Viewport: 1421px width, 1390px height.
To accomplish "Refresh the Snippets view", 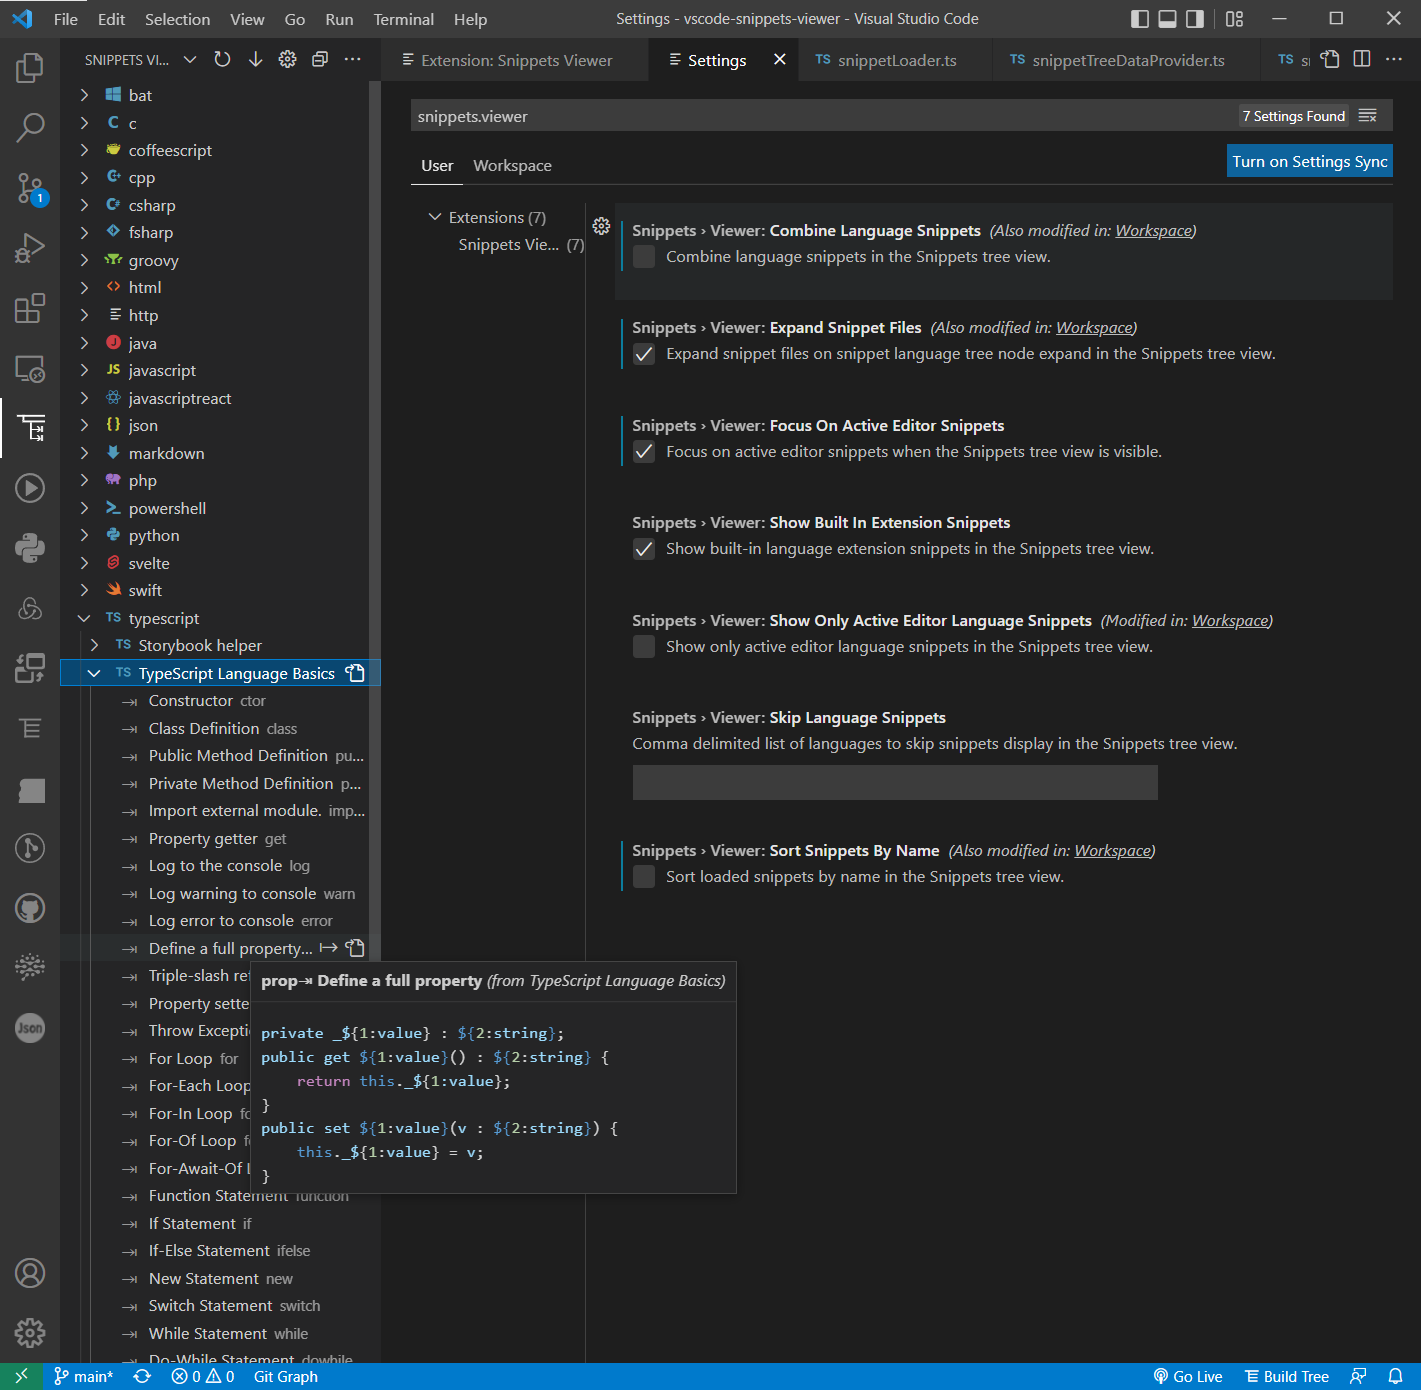I will 222,60.
